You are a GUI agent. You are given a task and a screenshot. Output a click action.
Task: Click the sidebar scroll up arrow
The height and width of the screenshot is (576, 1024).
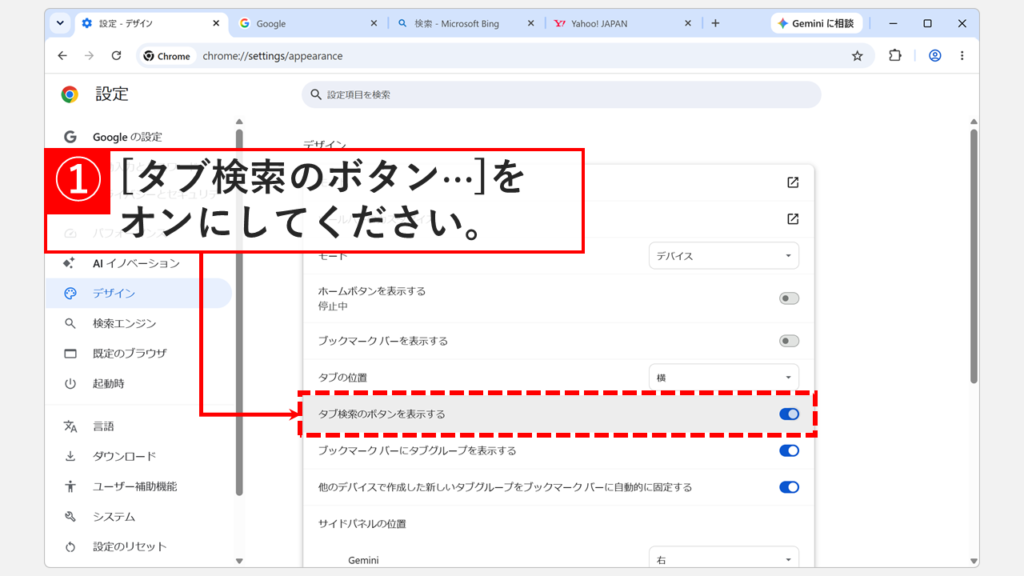click(239, 121)
